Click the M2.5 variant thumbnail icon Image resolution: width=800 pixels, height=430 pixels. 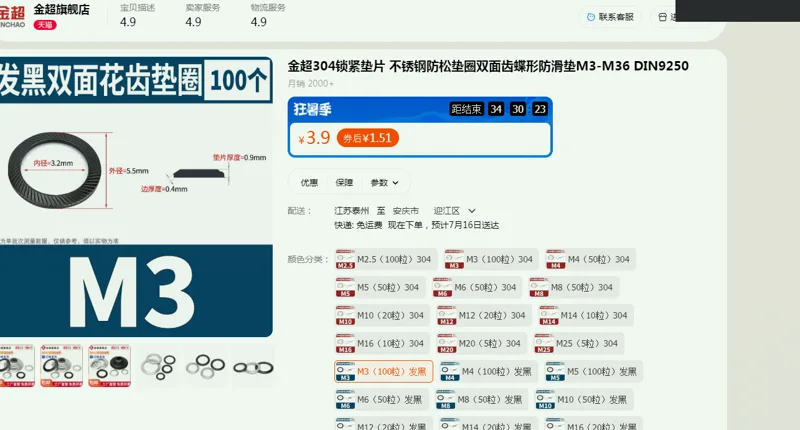click(345, 259)
